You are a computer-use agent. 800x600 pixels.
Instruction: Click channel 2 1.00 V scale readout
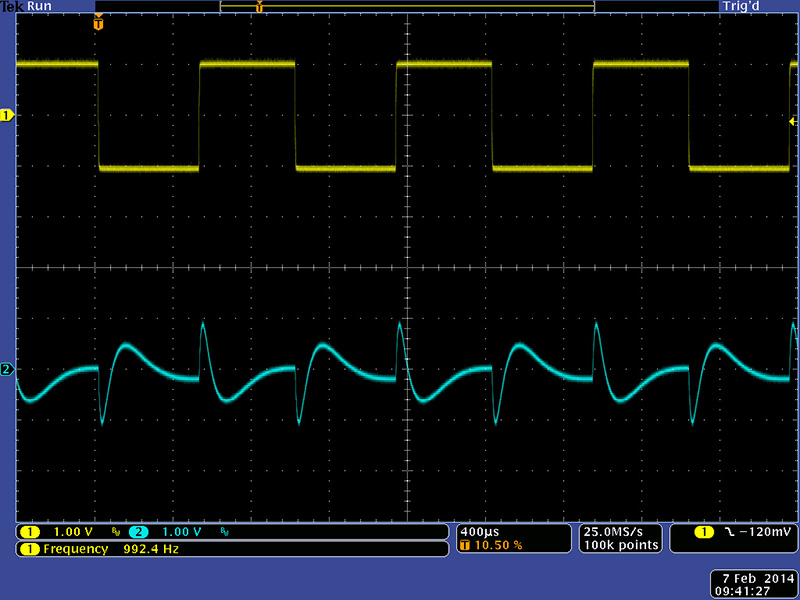click(181, 531)
